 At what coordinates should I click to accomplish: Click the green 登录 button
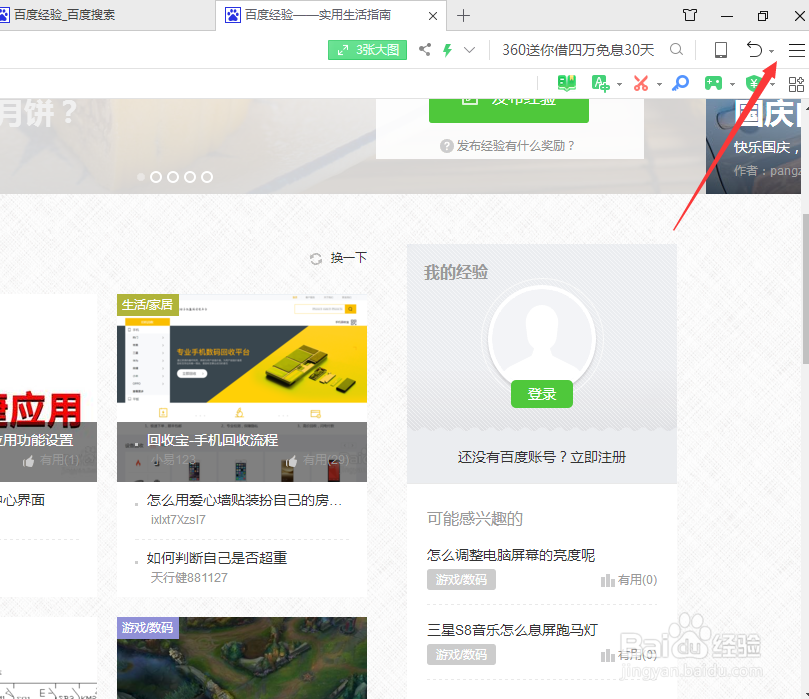(542, 394)
